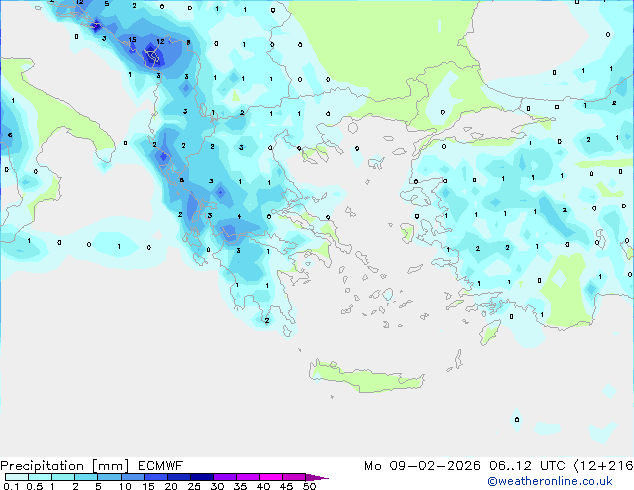
Task: Click the '(12+216' forecast offset text
Action: pyautogui.click(x=604, y=466)
